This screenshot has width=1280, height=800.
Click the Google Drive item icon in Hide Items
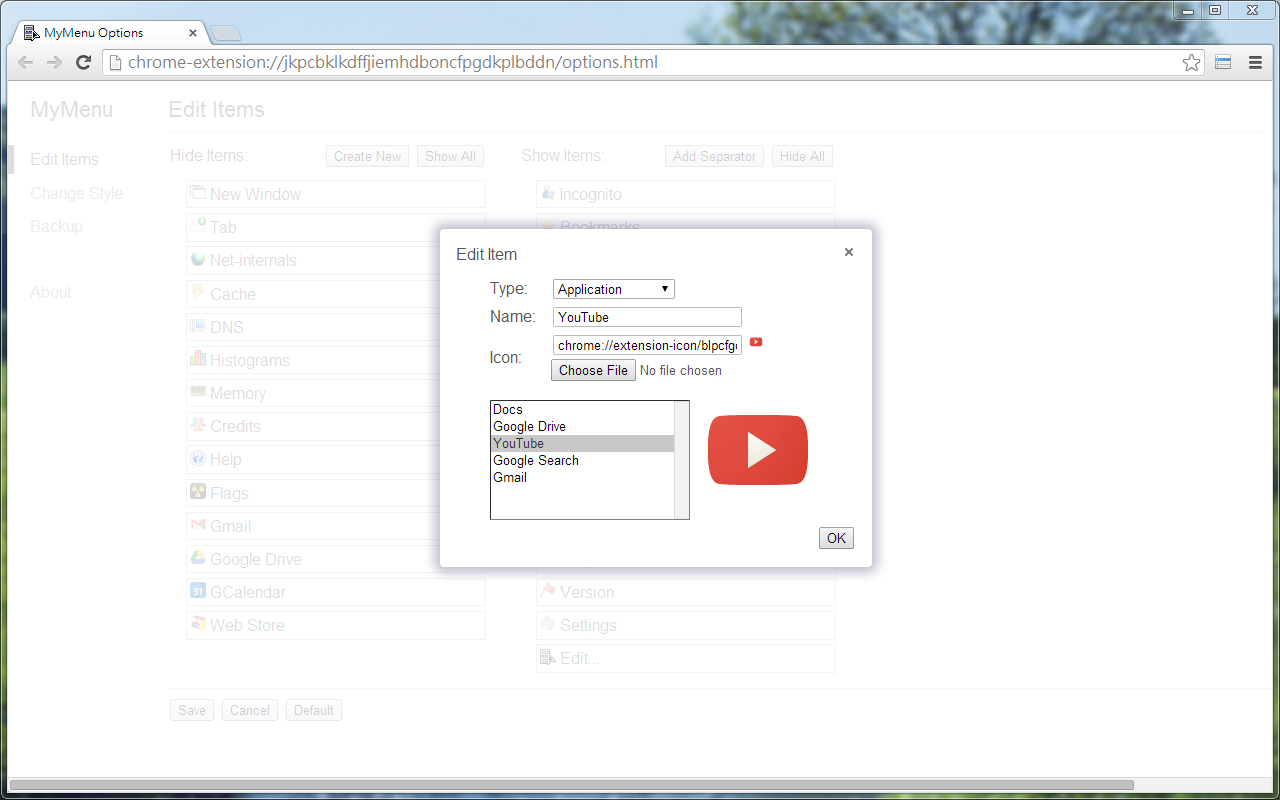[198, 557]
